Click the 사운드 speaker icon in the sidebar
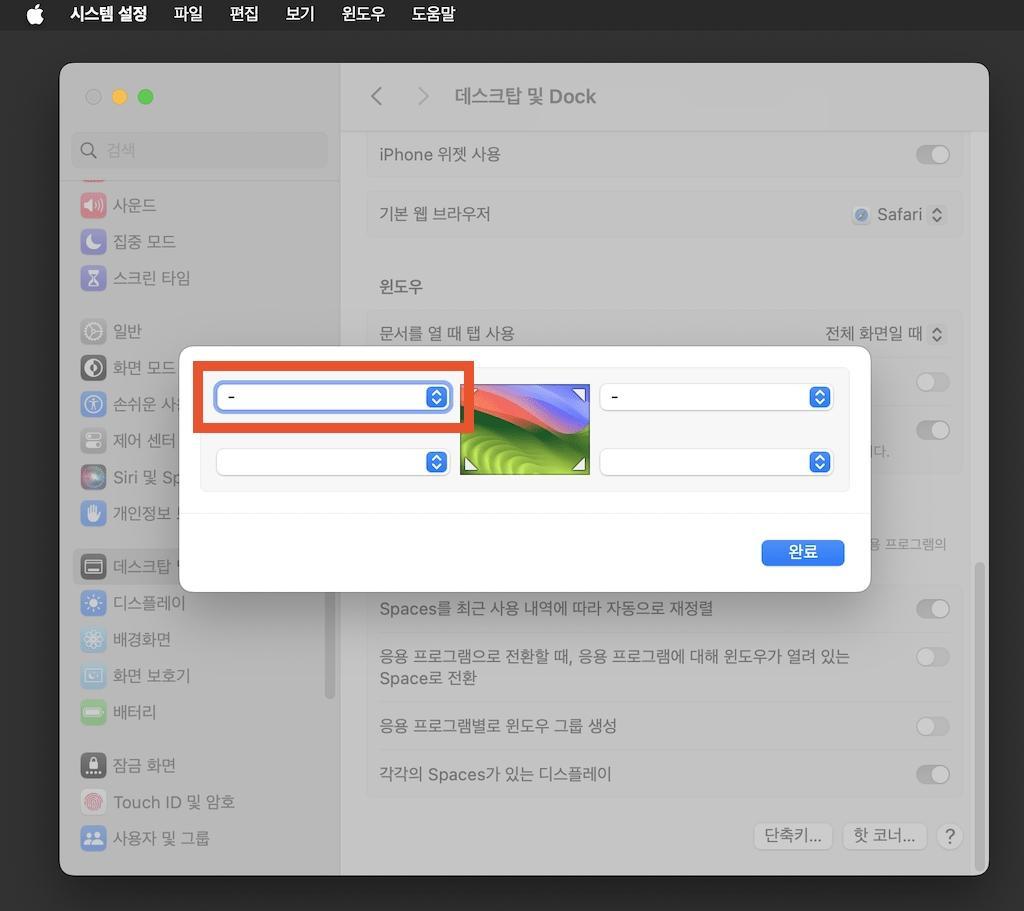 (93, 205)
